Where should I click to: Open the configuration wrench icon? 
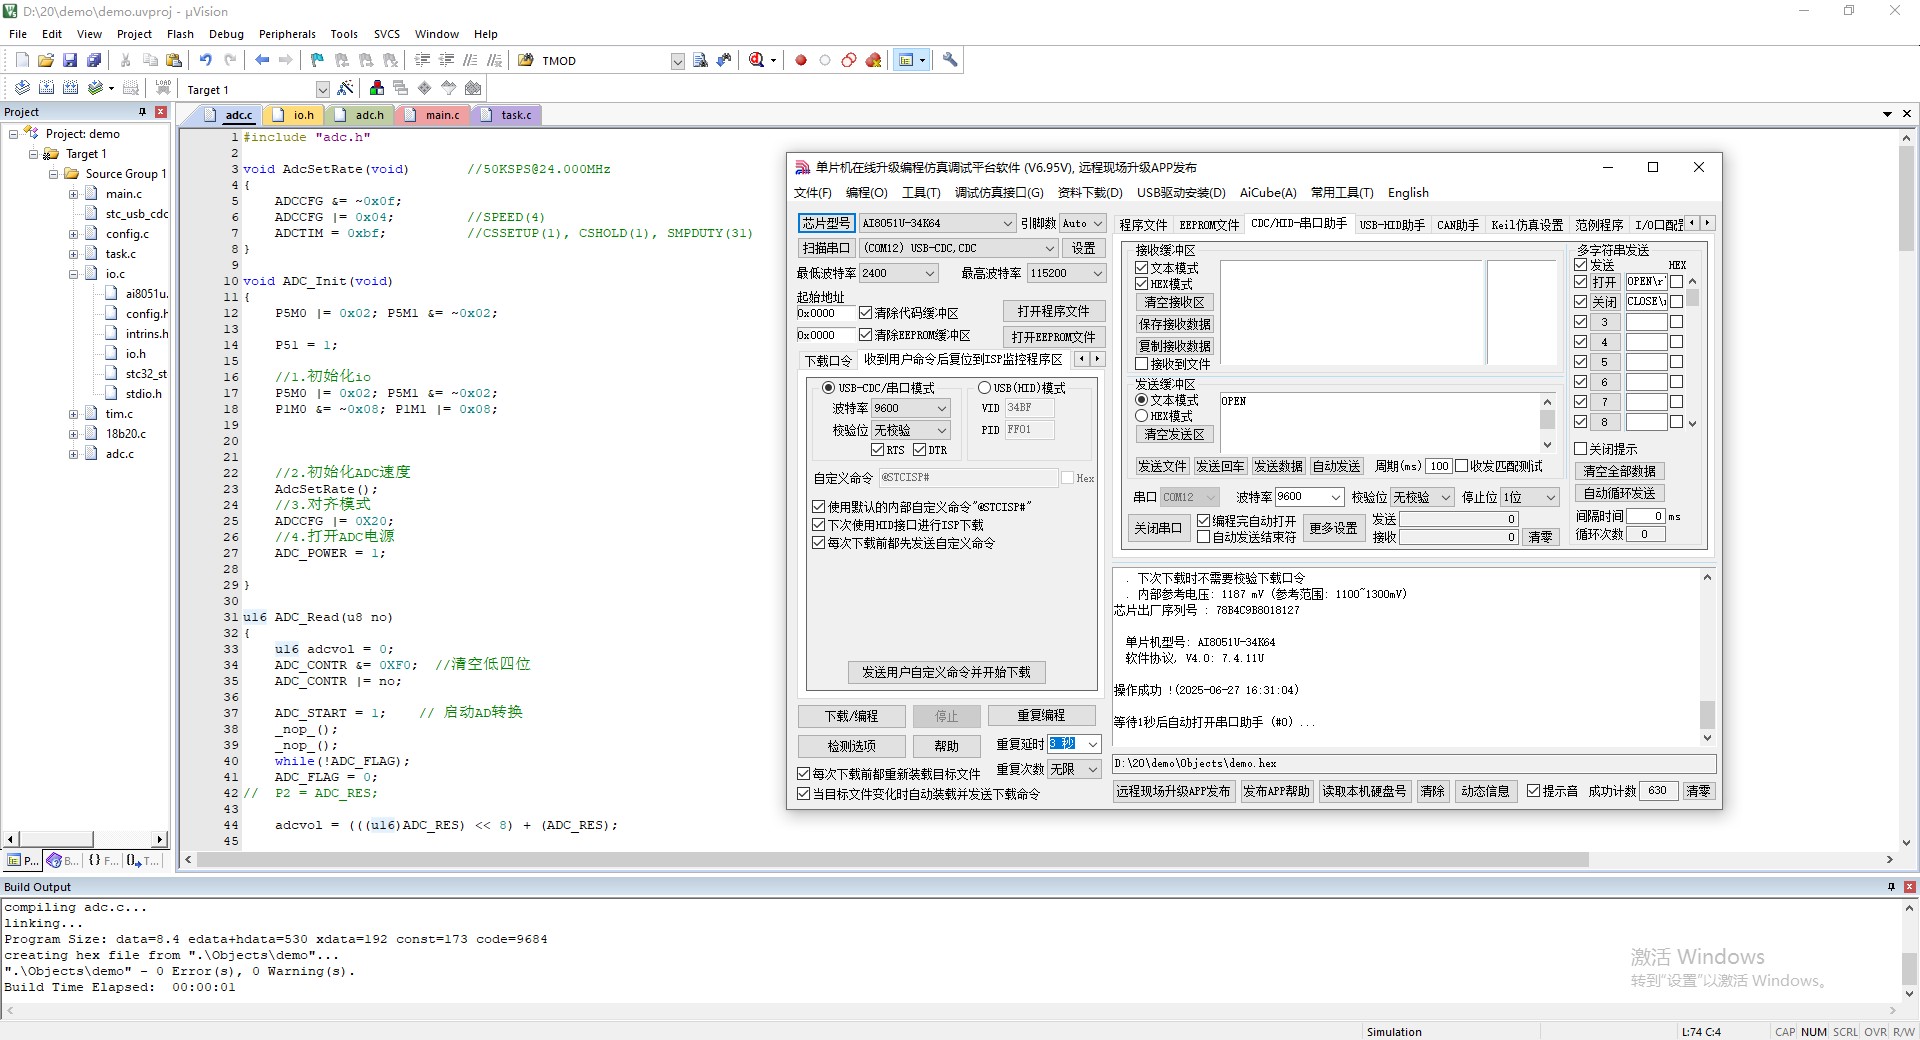(x=950, y=60)
